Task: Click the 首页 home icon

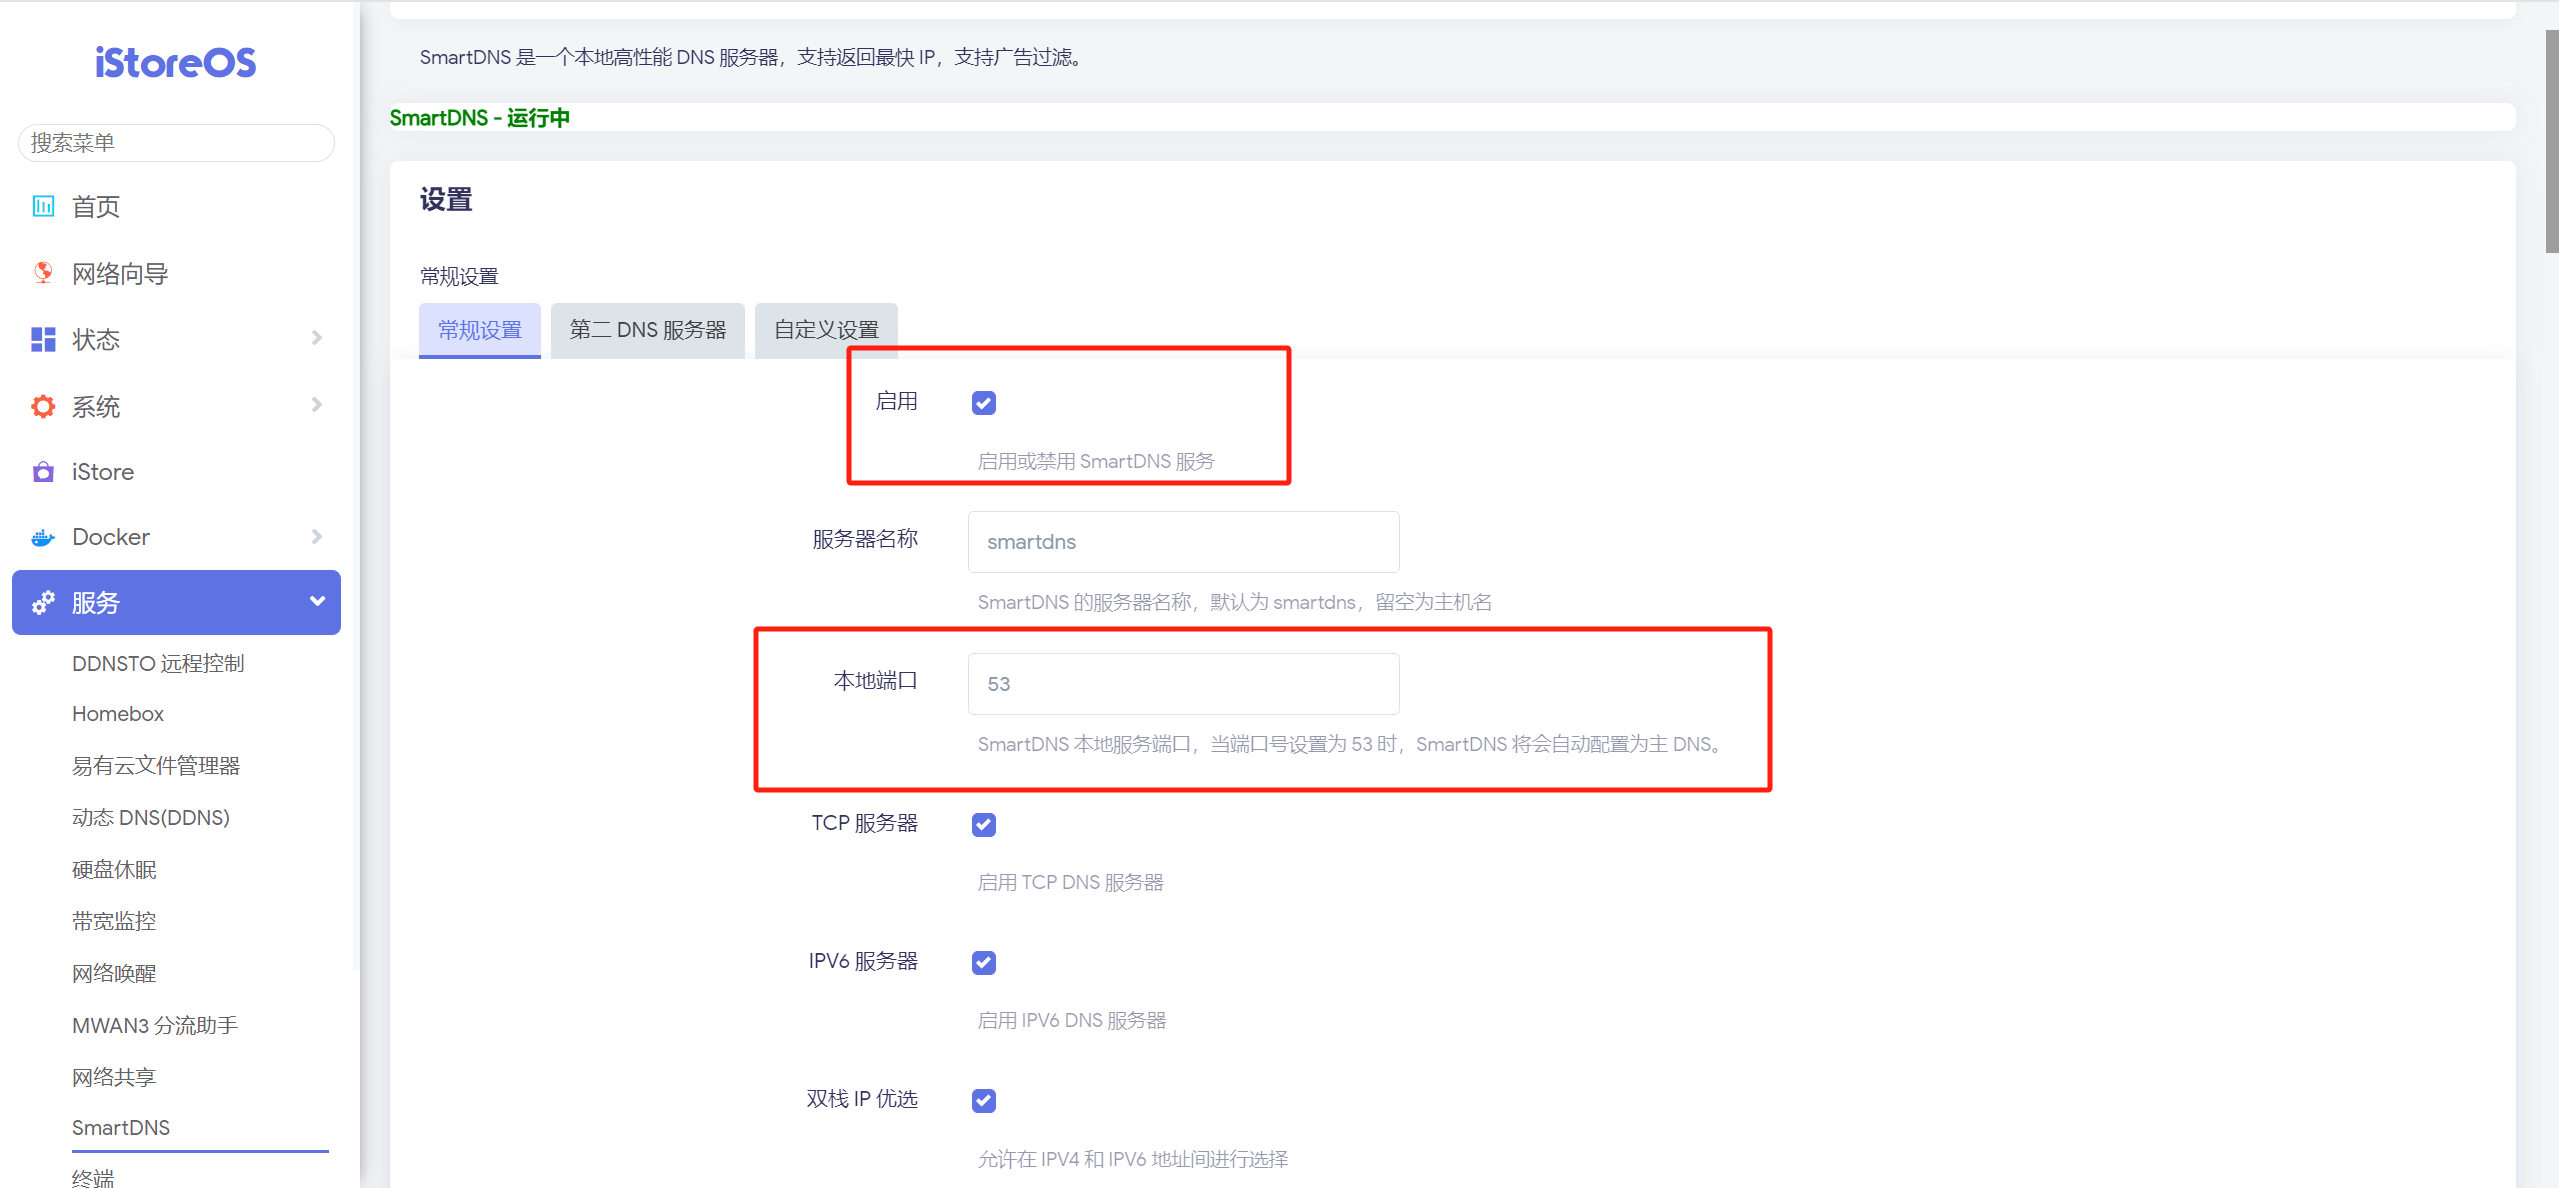Action: pos(43,206)
